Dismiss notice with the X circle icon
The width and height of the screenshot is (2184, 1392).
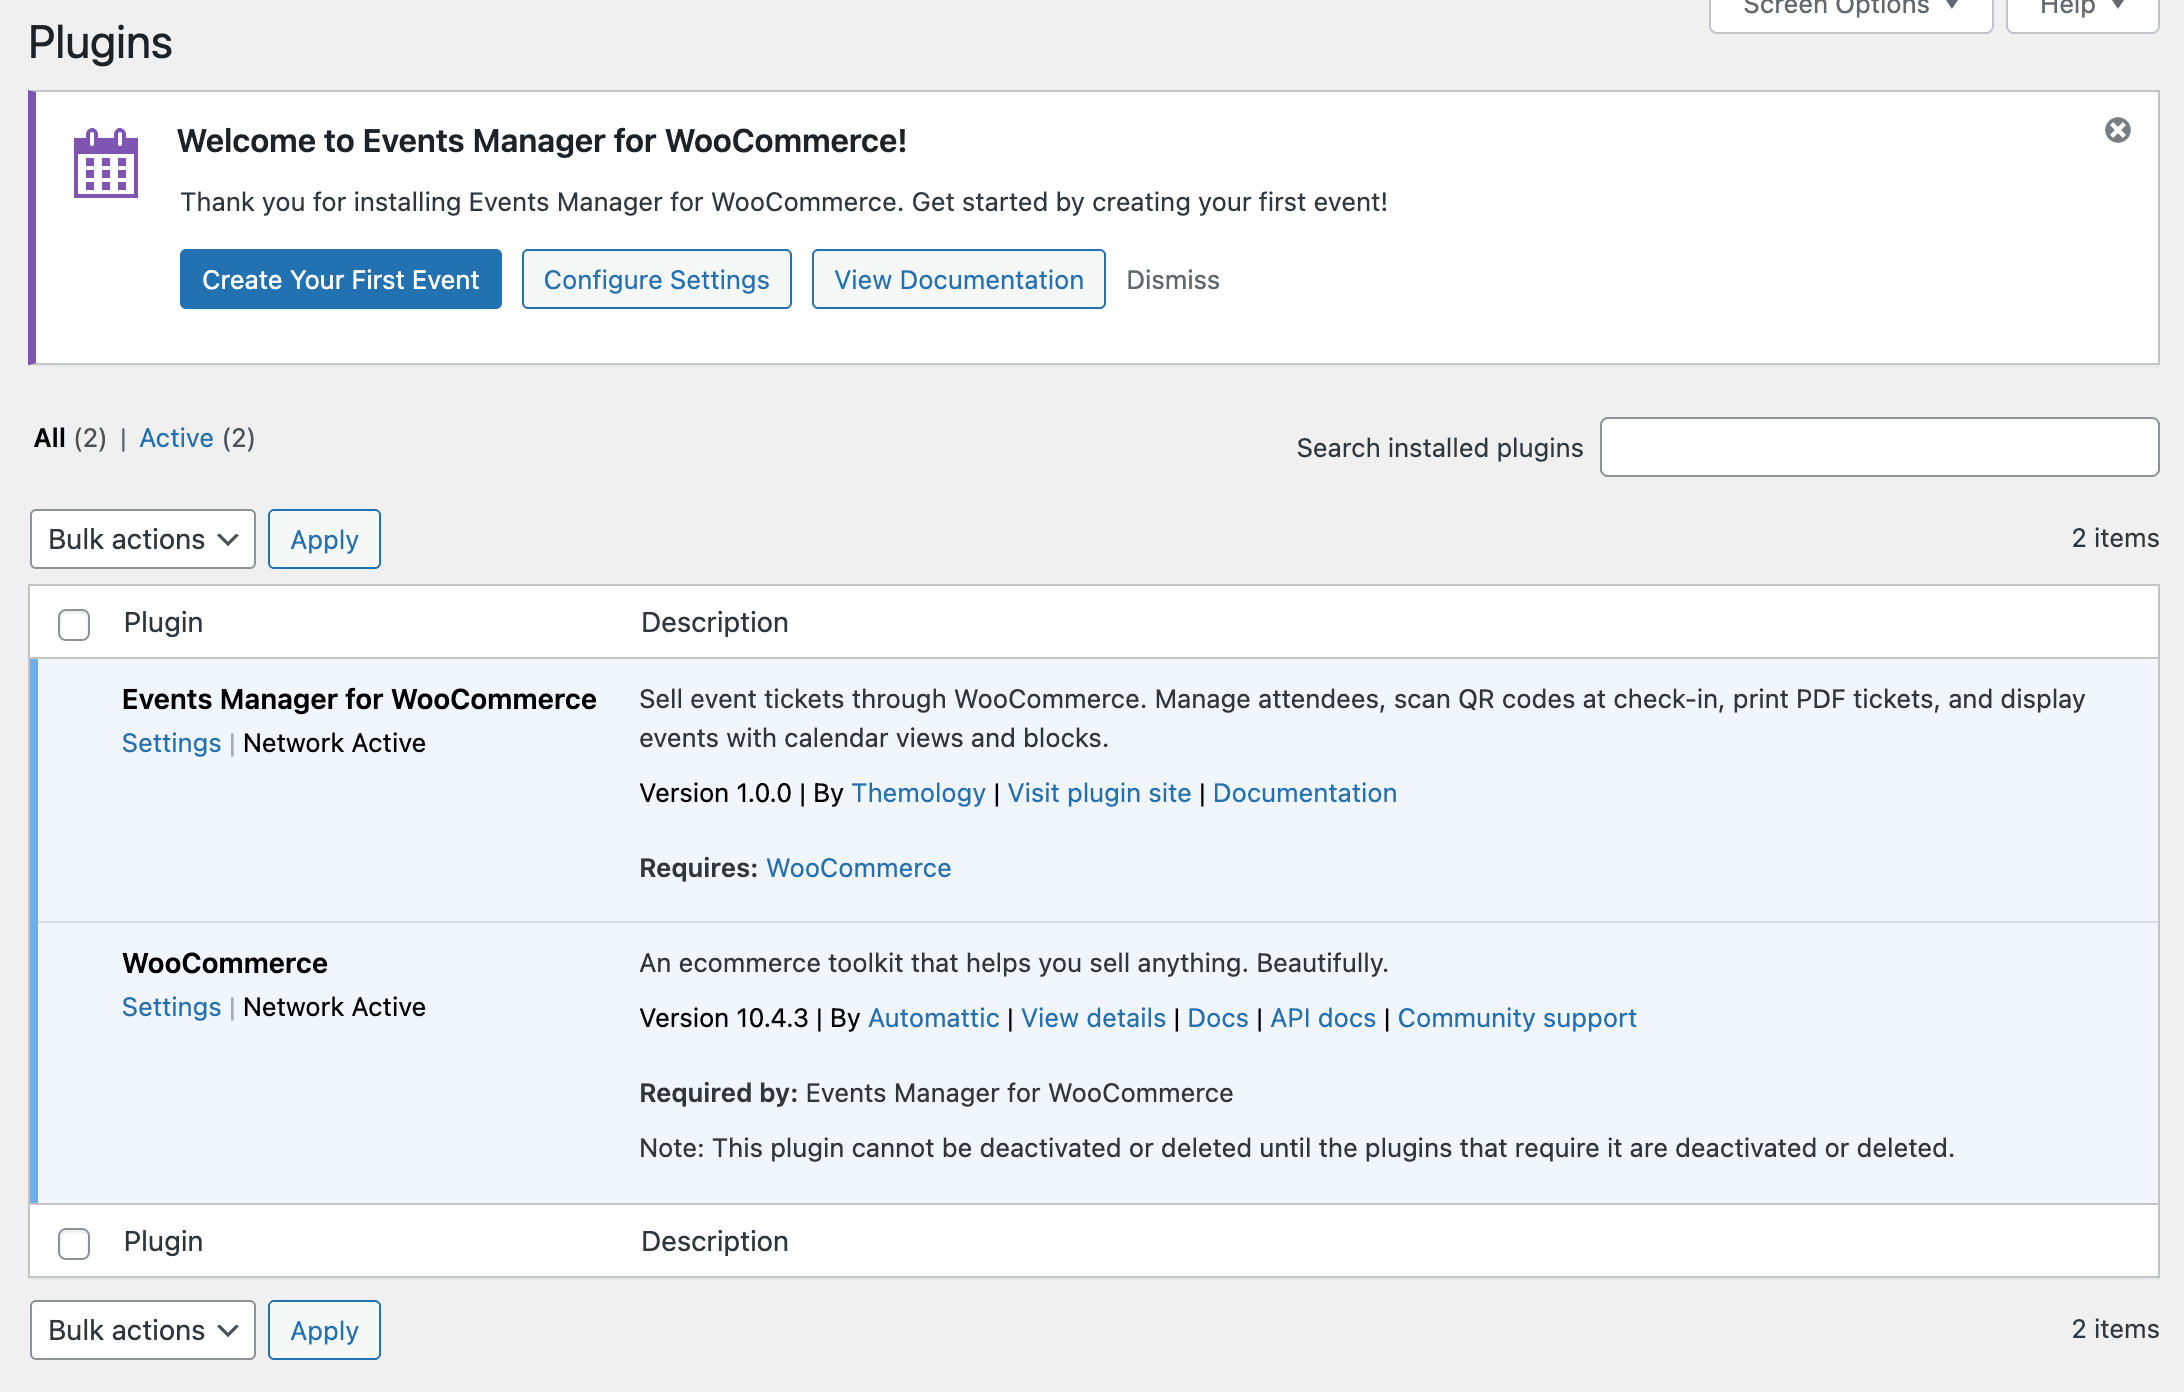2117,130
